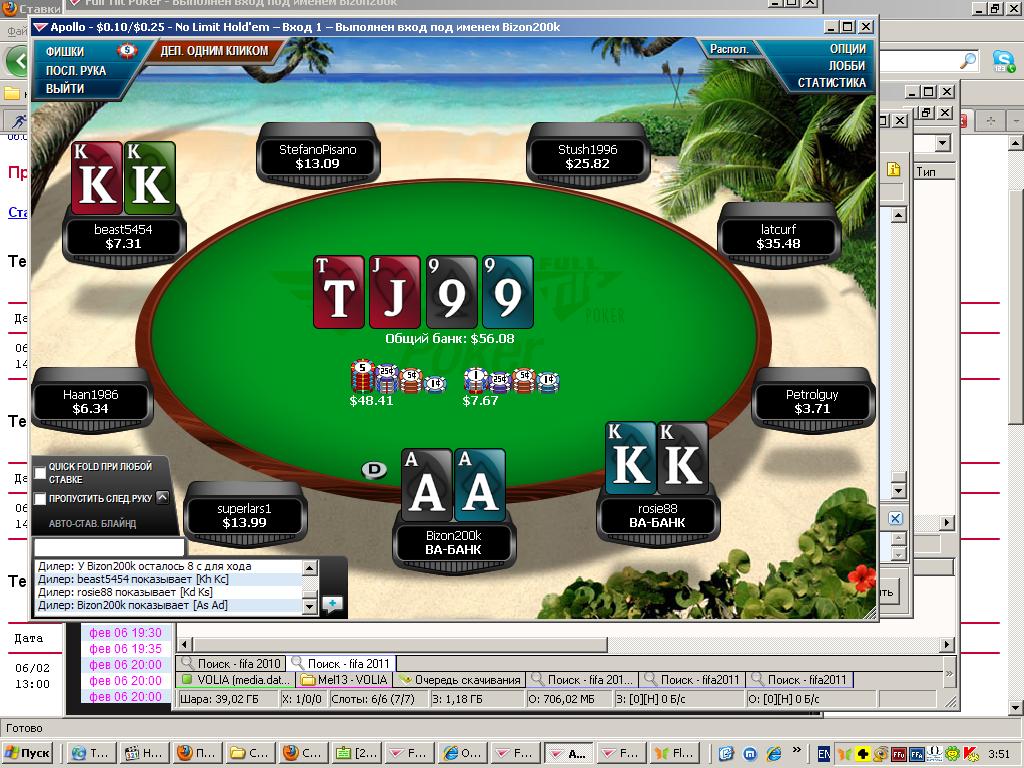This screenshot has width=1024, height=768.
Task: Click the red chip icon beside ФИШКИ
Action: pyautogui.click(x=127, y=50)
